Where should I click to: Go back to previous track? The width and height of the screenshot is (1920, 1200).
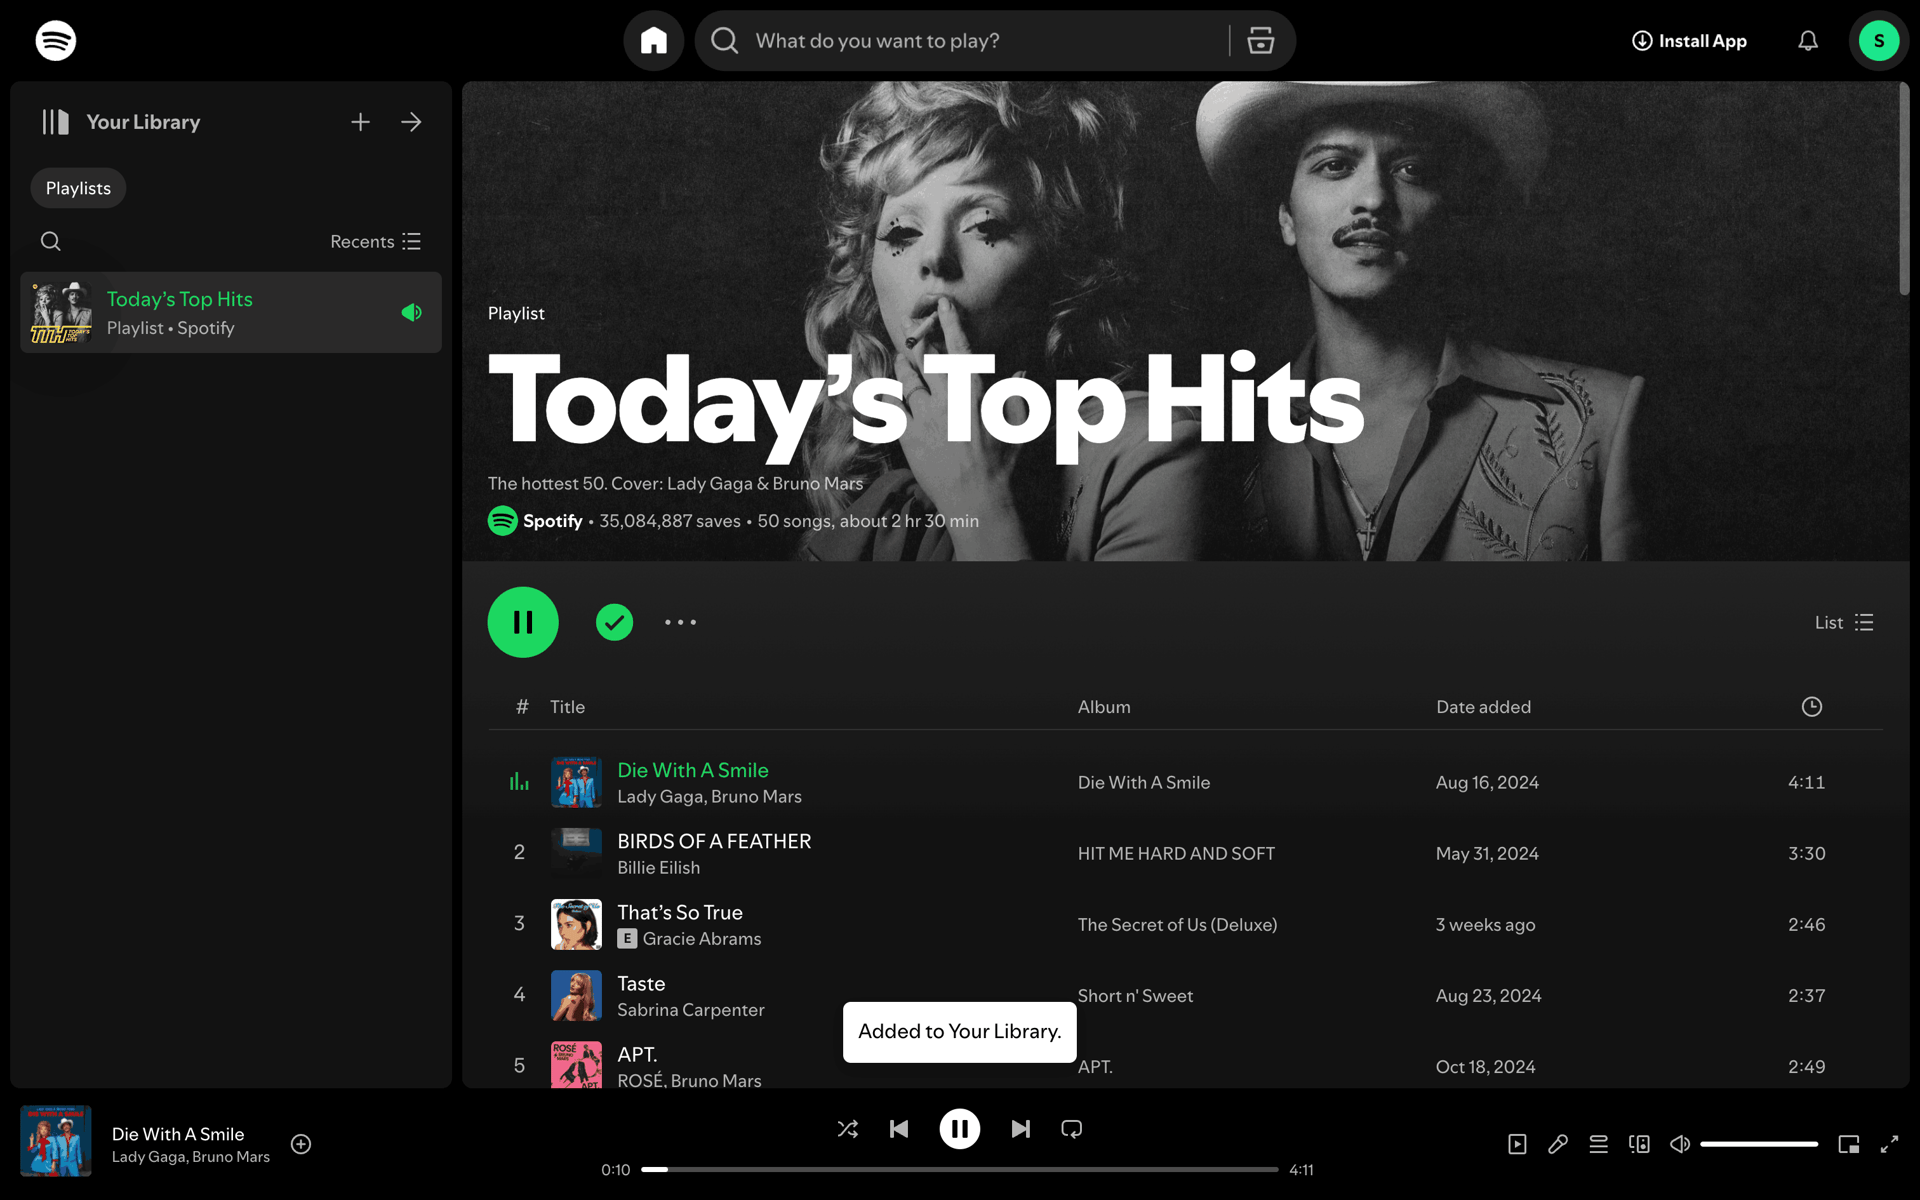tap(899, 1129)
